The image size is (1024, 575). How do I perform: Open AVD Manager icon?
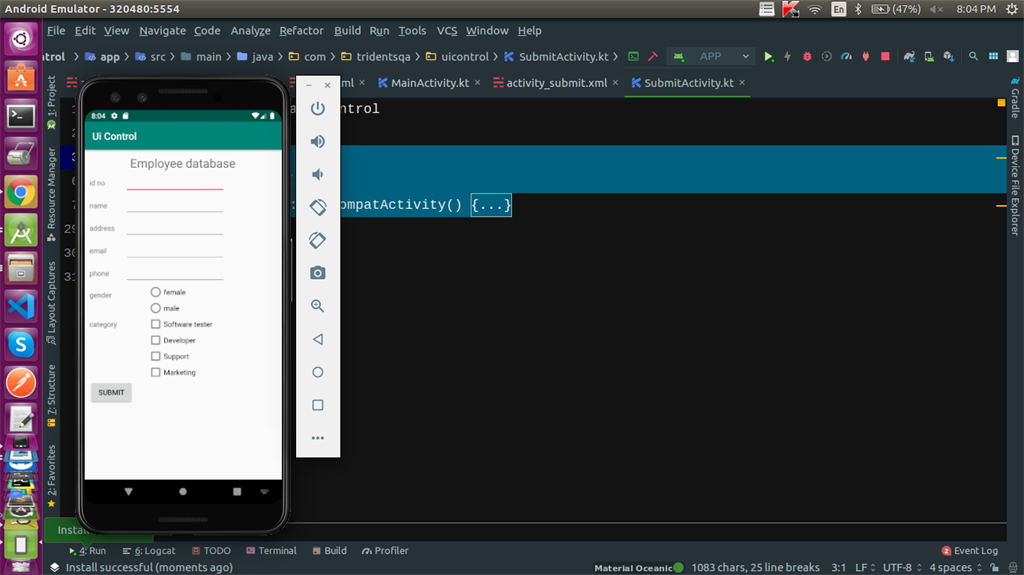coord(929,57)
